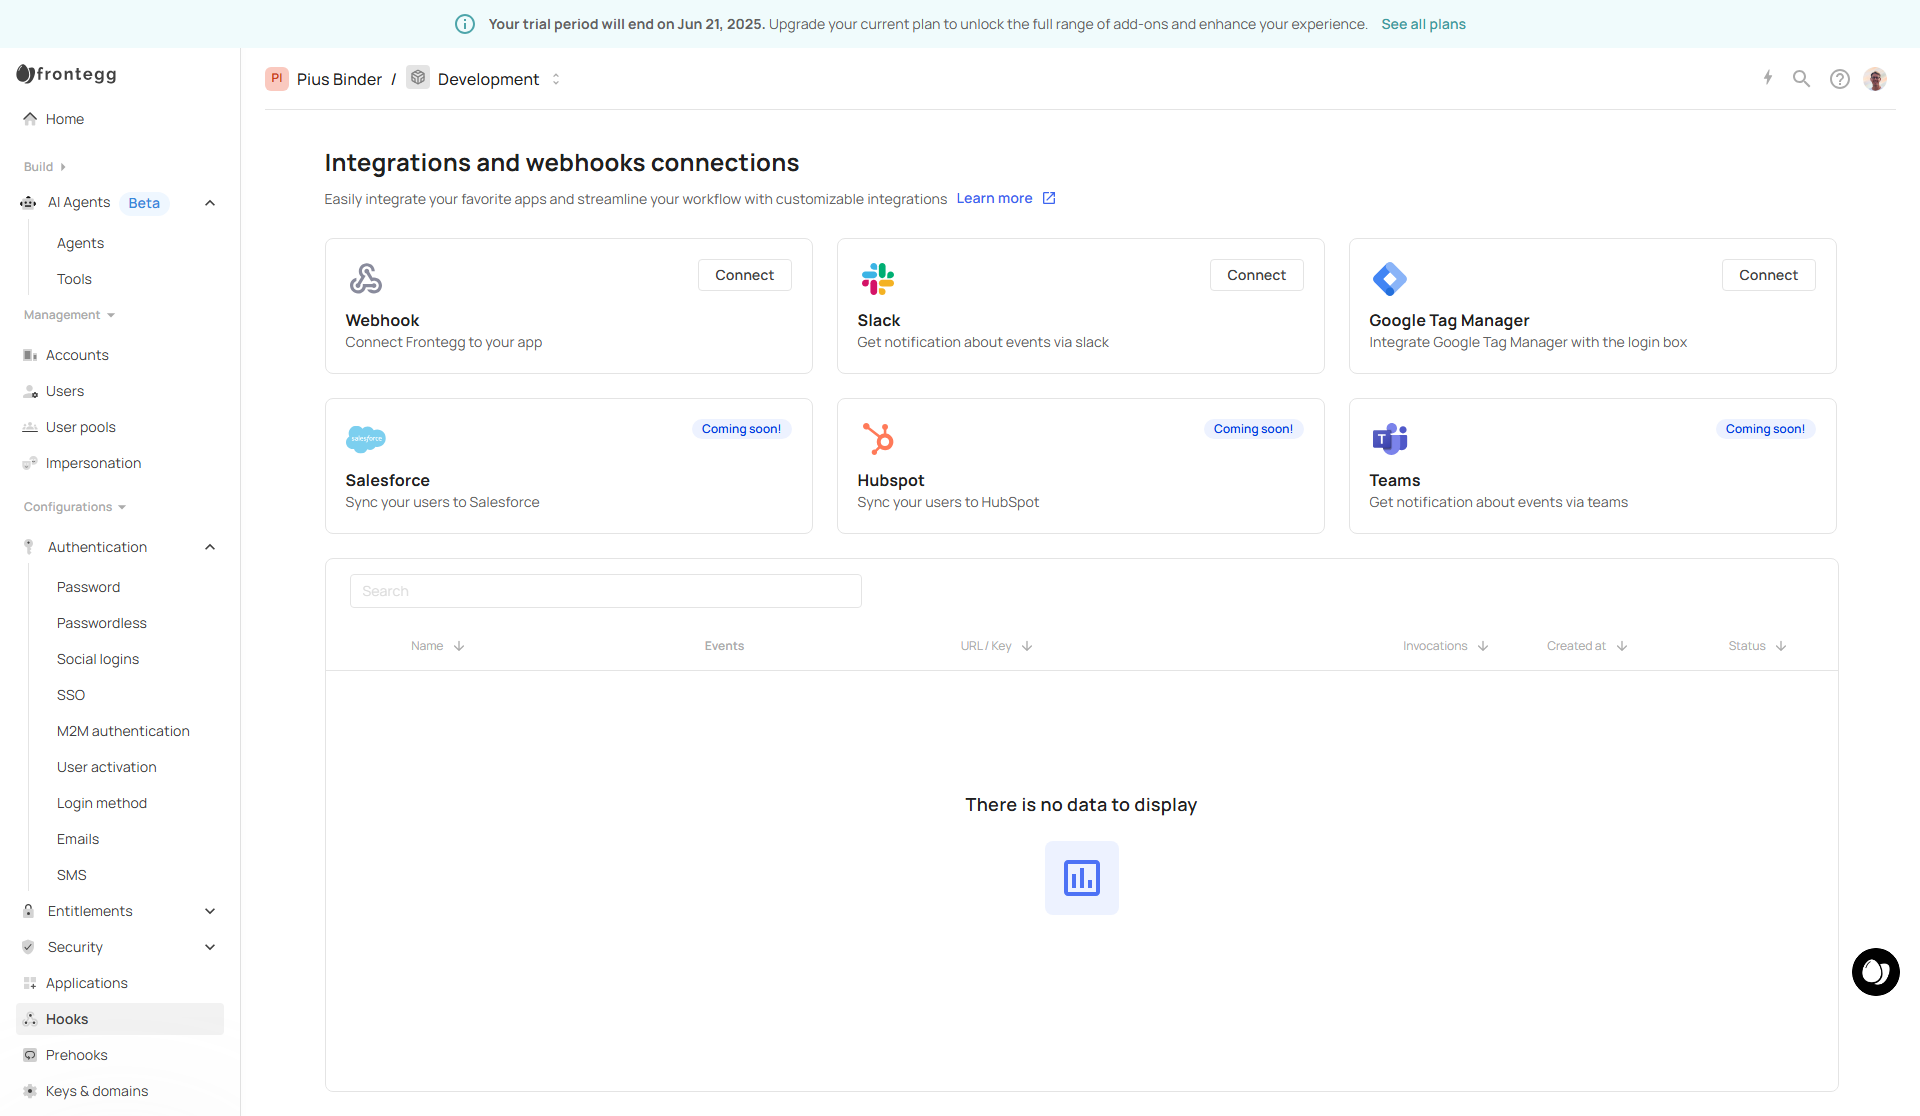
Task: Open Agents under AI Agents
Action: [x=80, y=243]
